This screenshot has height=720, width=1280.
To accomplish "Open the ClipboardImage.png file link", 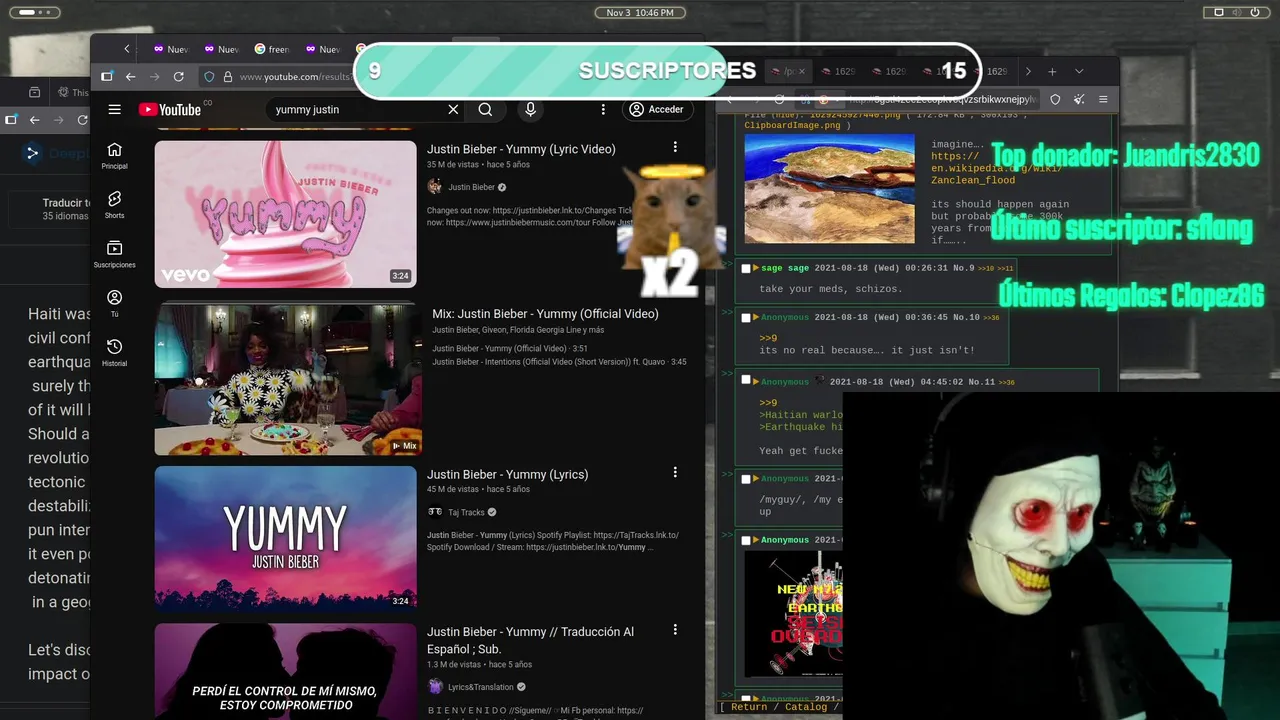I will 795,126.
